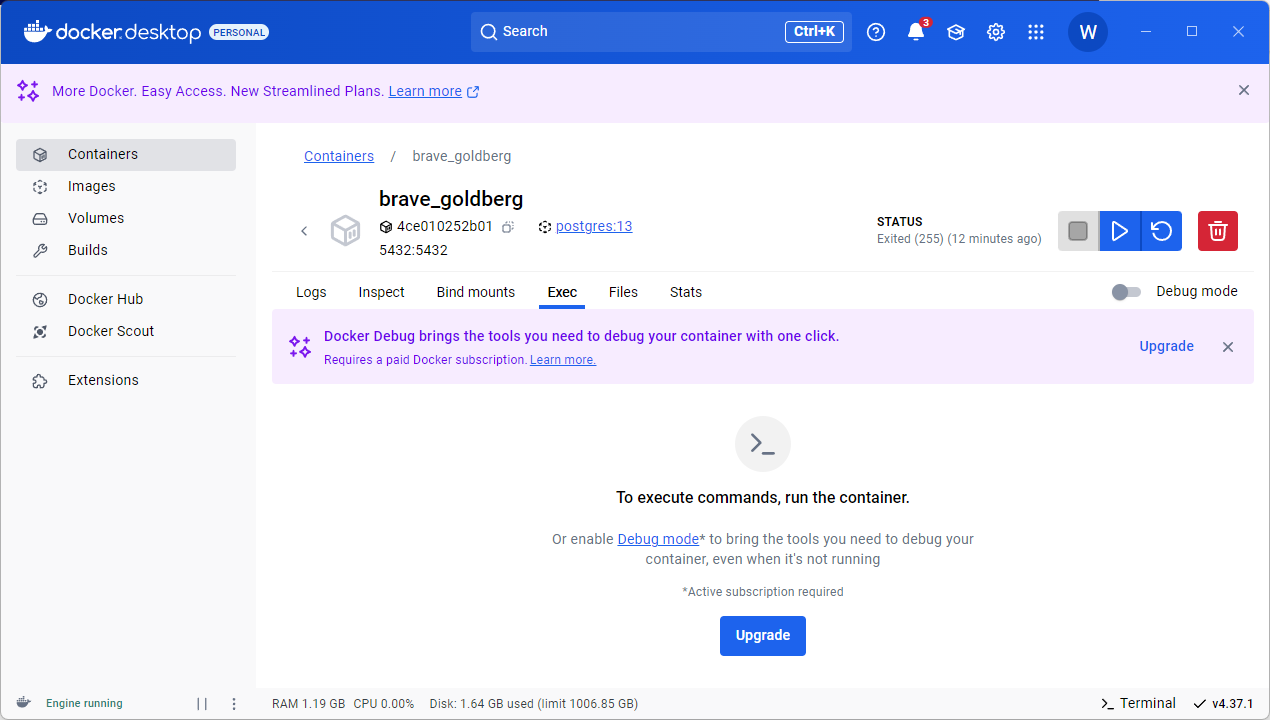1270x720 pixels.
Task: Click the terminal prompt icon in center
Action: click(763, 444)
